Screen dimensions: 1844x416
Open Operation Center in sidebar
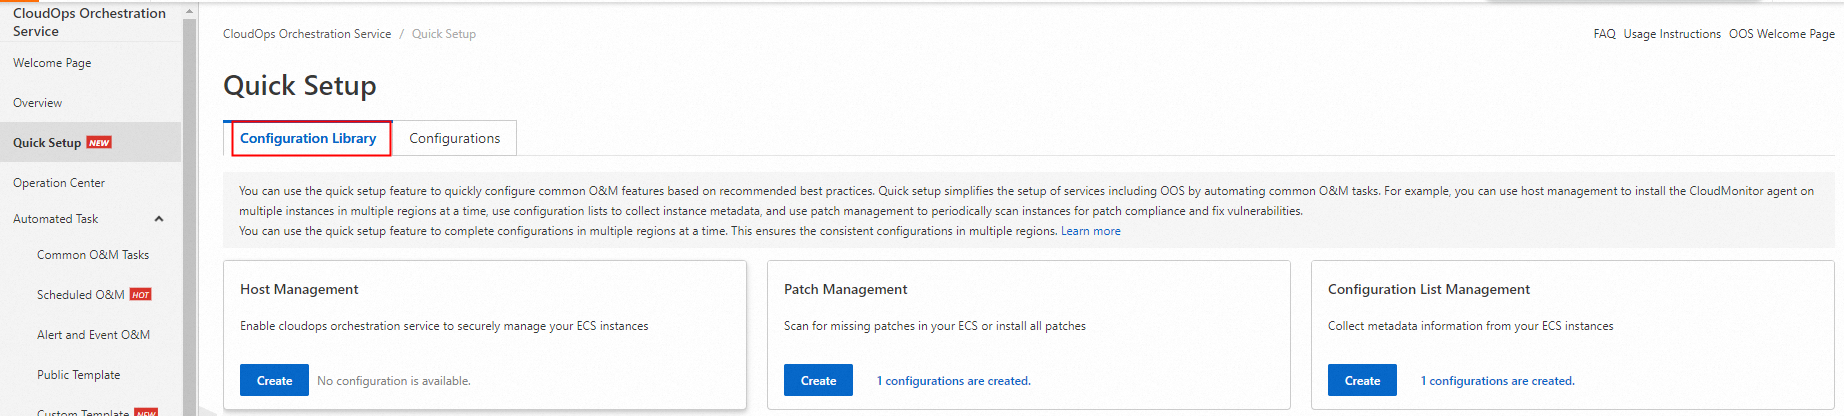coord(59,183)
